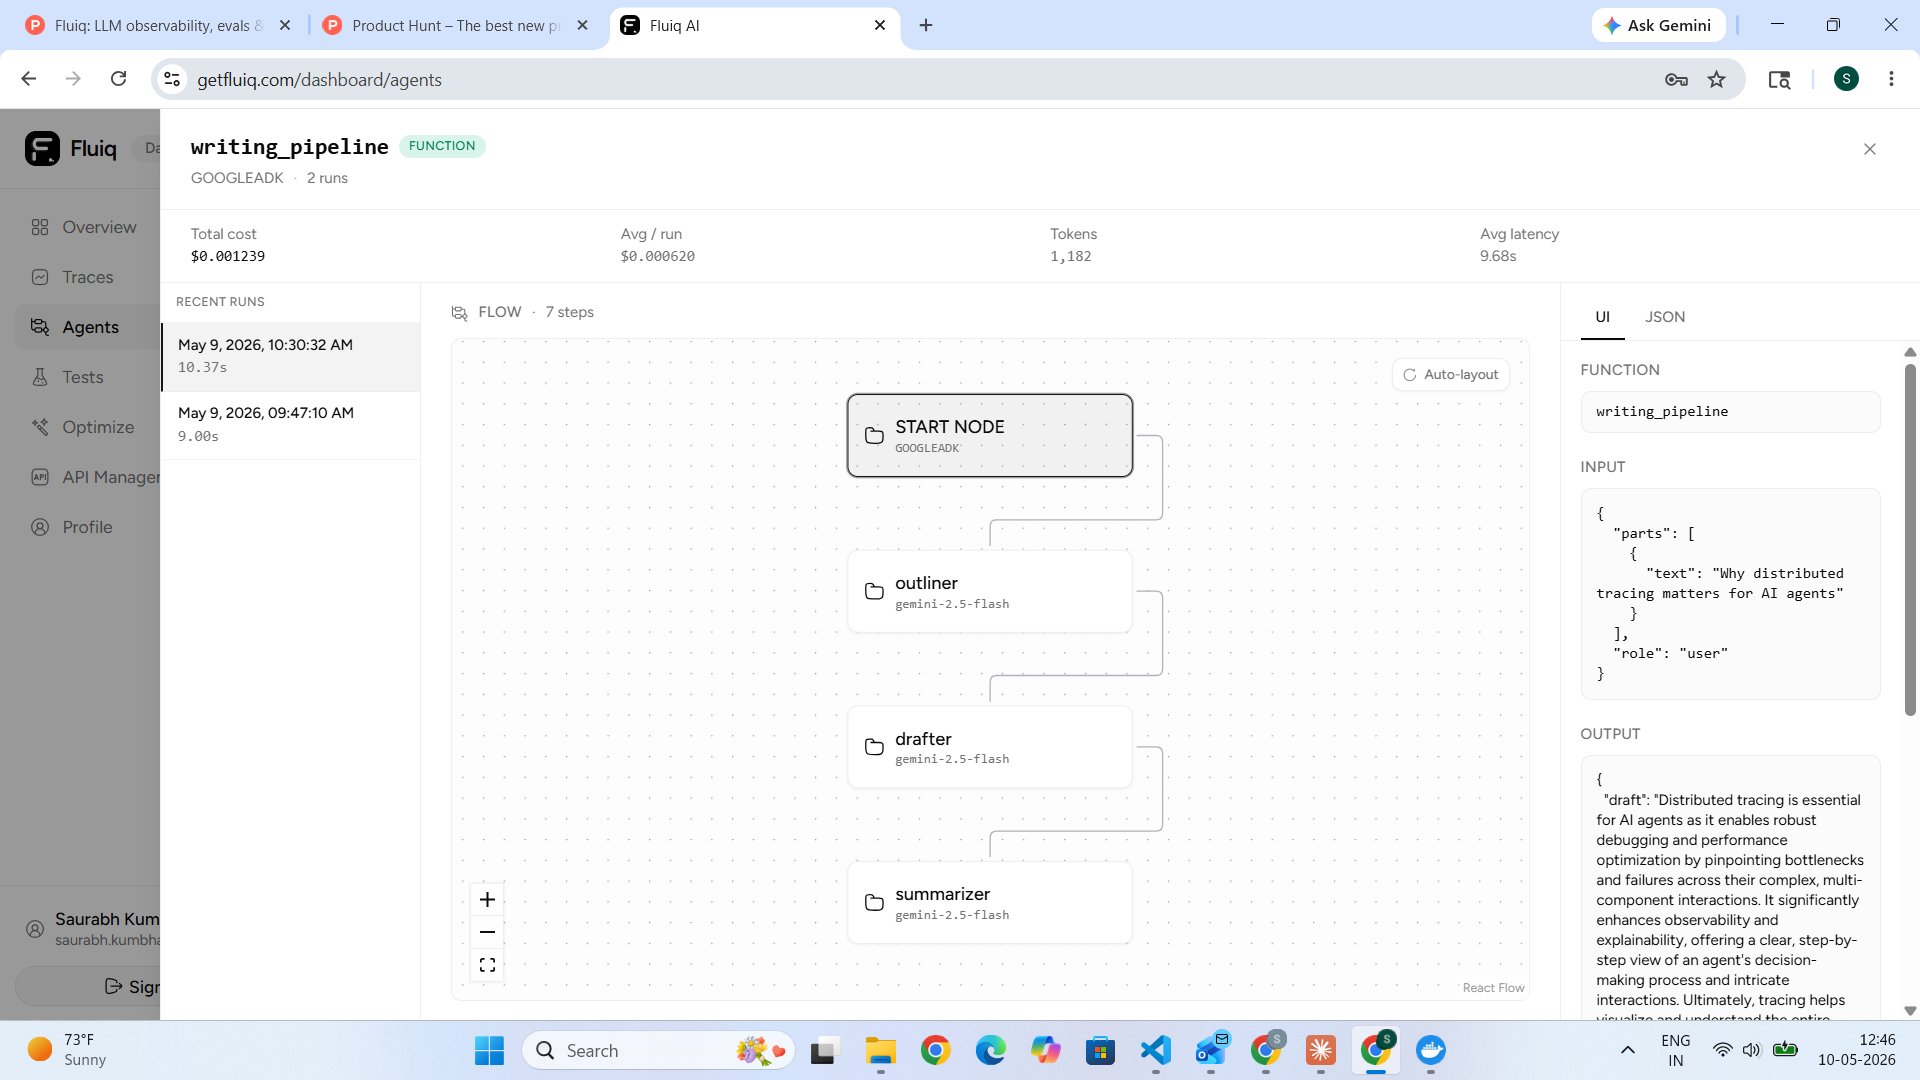Open the Chrome three-dot menu

1891,79
